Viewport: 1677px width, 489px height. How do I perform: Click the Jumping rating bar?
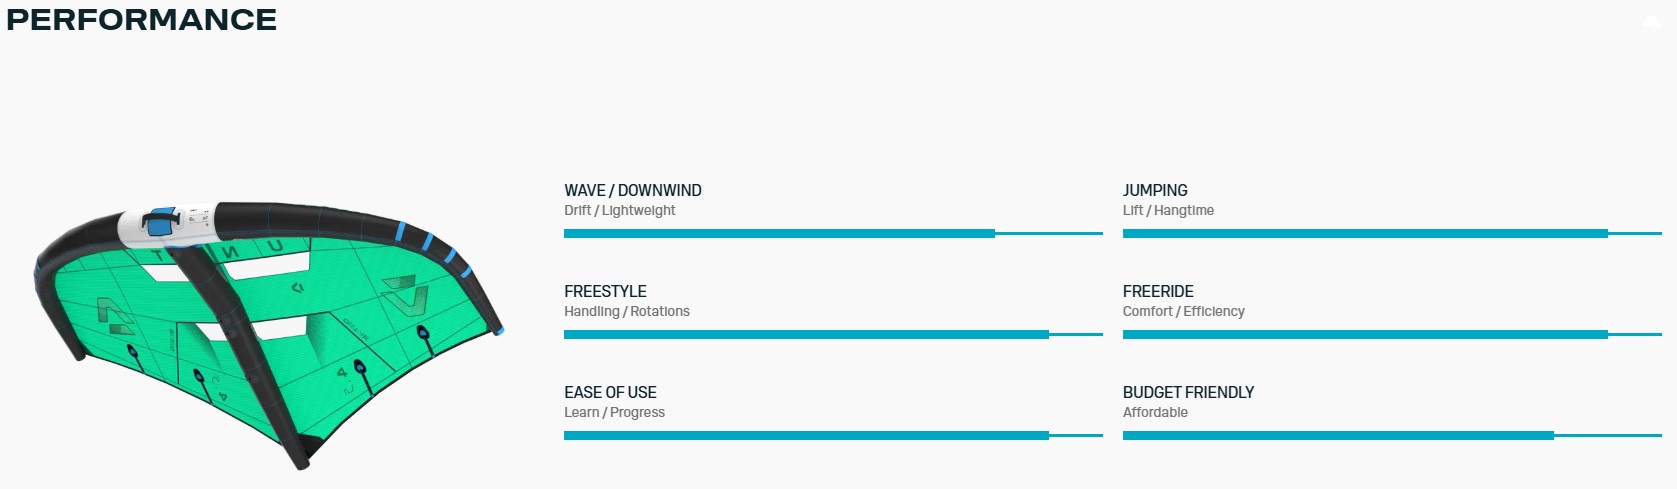[1391, 234]
